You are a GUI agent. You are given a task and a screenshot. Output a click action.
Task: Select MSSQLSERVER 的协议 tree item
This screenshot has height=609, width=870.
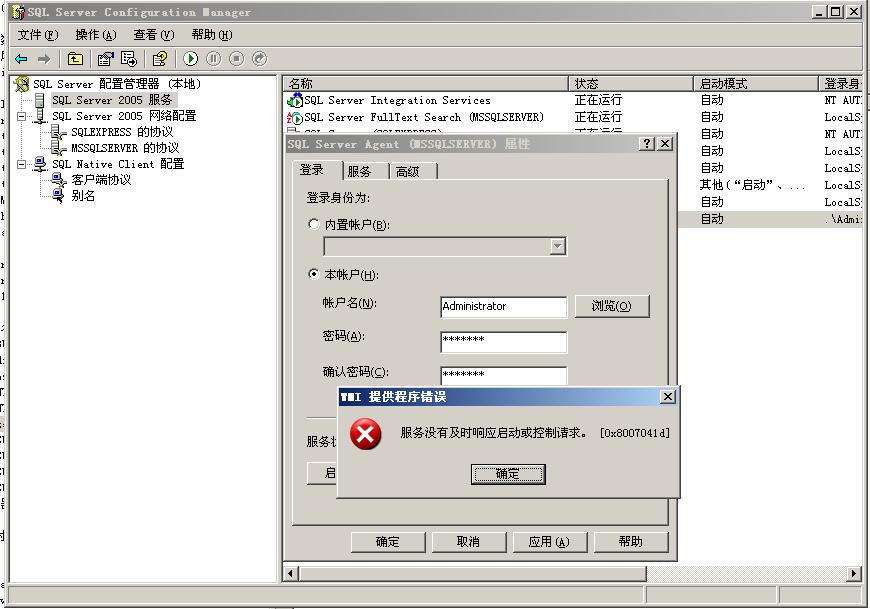[125, 148]
